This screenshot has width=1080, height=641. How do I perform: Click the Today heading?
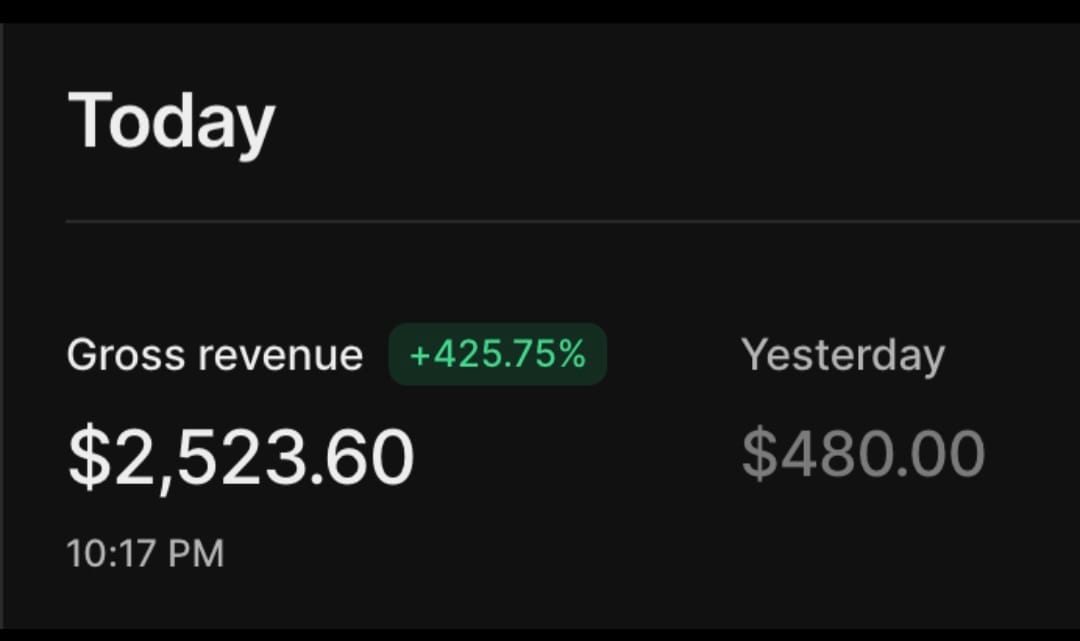[172, 121]
